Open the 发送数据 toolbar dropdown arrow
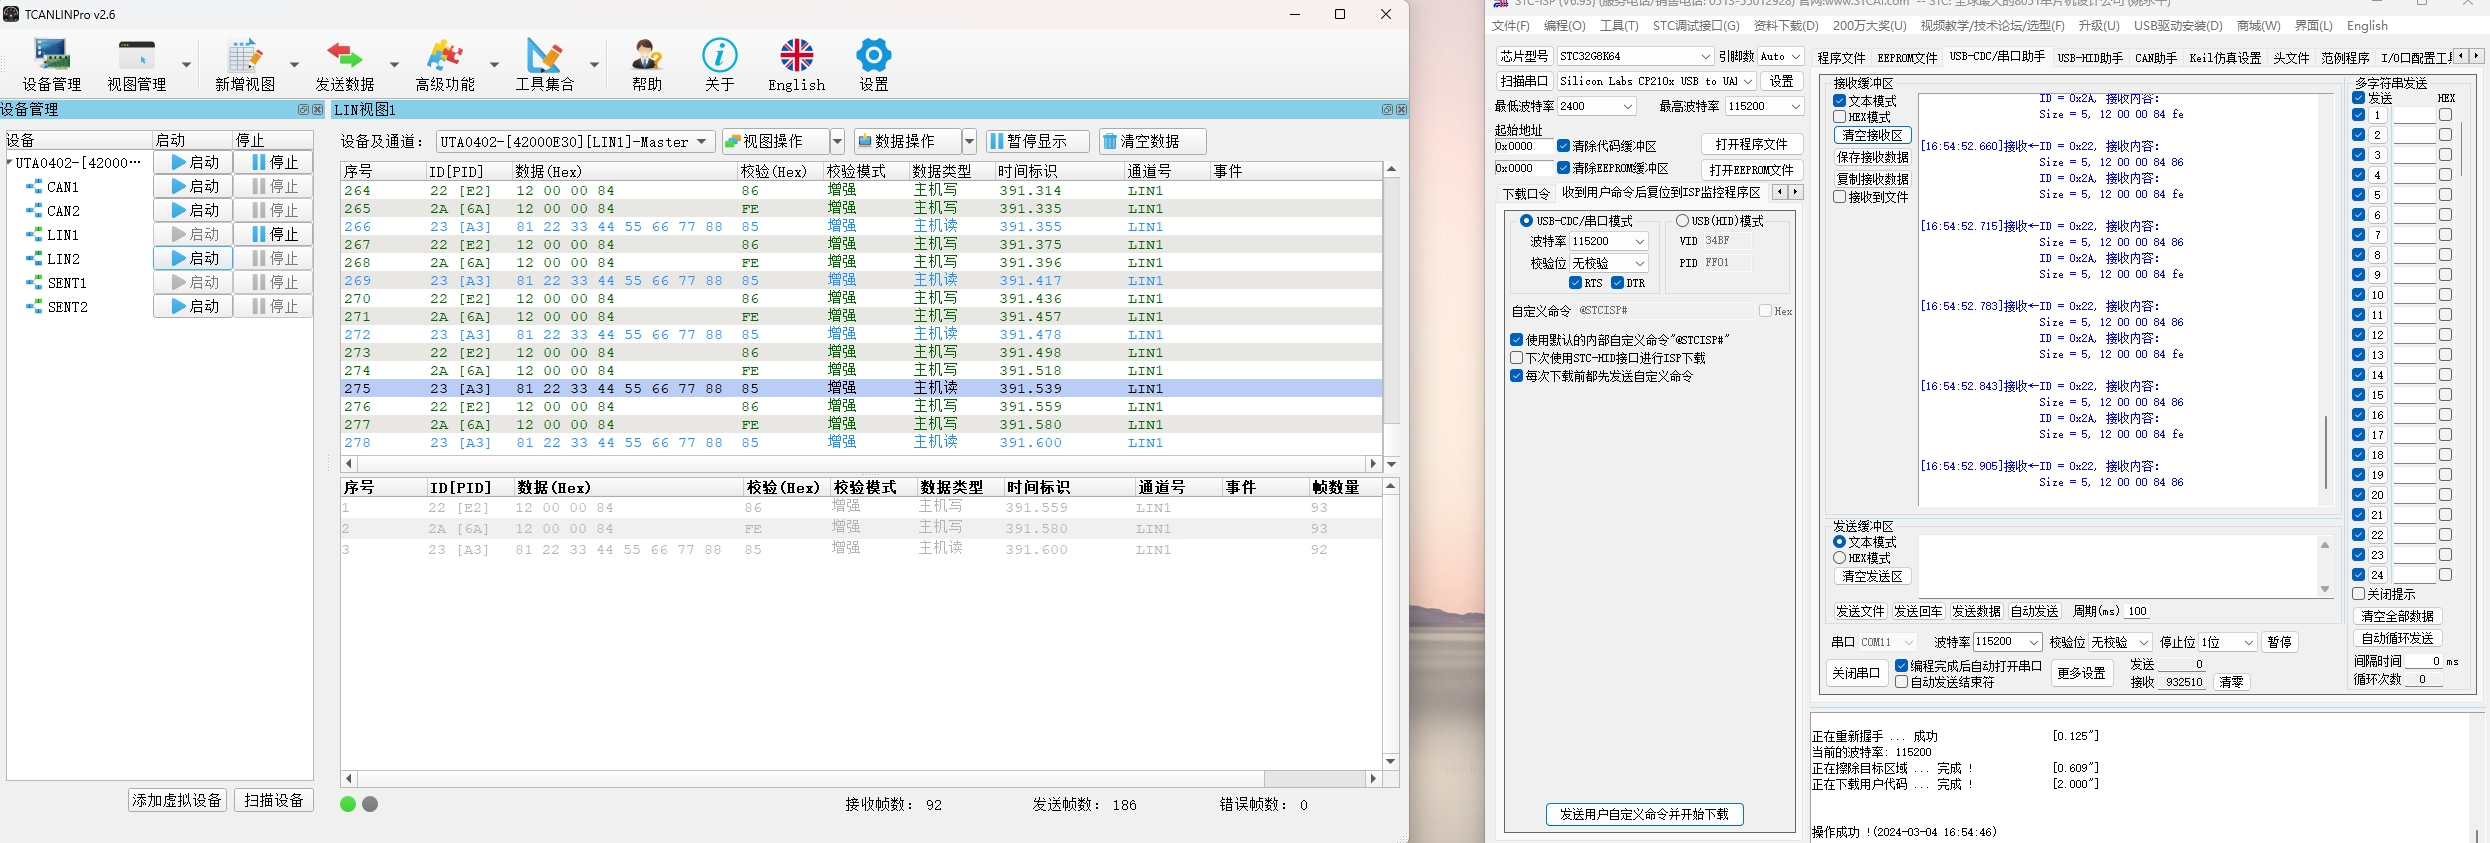The width and height of the screenshot is (2490, 843). pyautogui.click(x=394, y=64)
